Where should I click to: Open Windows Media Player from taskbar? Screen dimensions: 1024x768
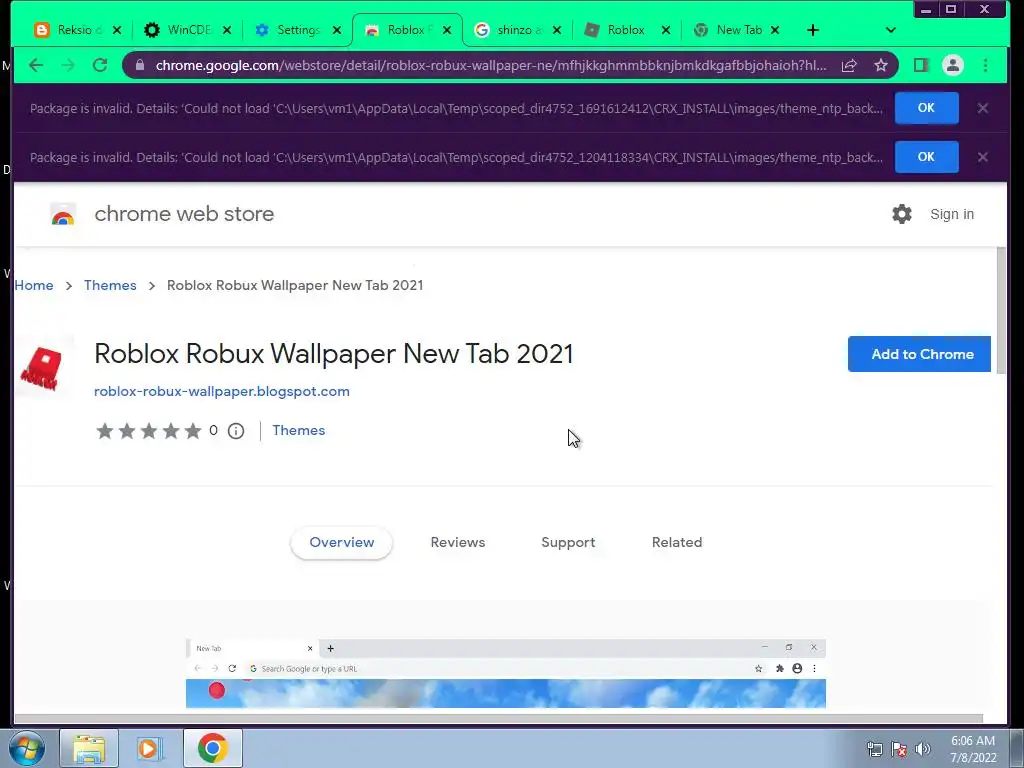click(x=150, y=748)
